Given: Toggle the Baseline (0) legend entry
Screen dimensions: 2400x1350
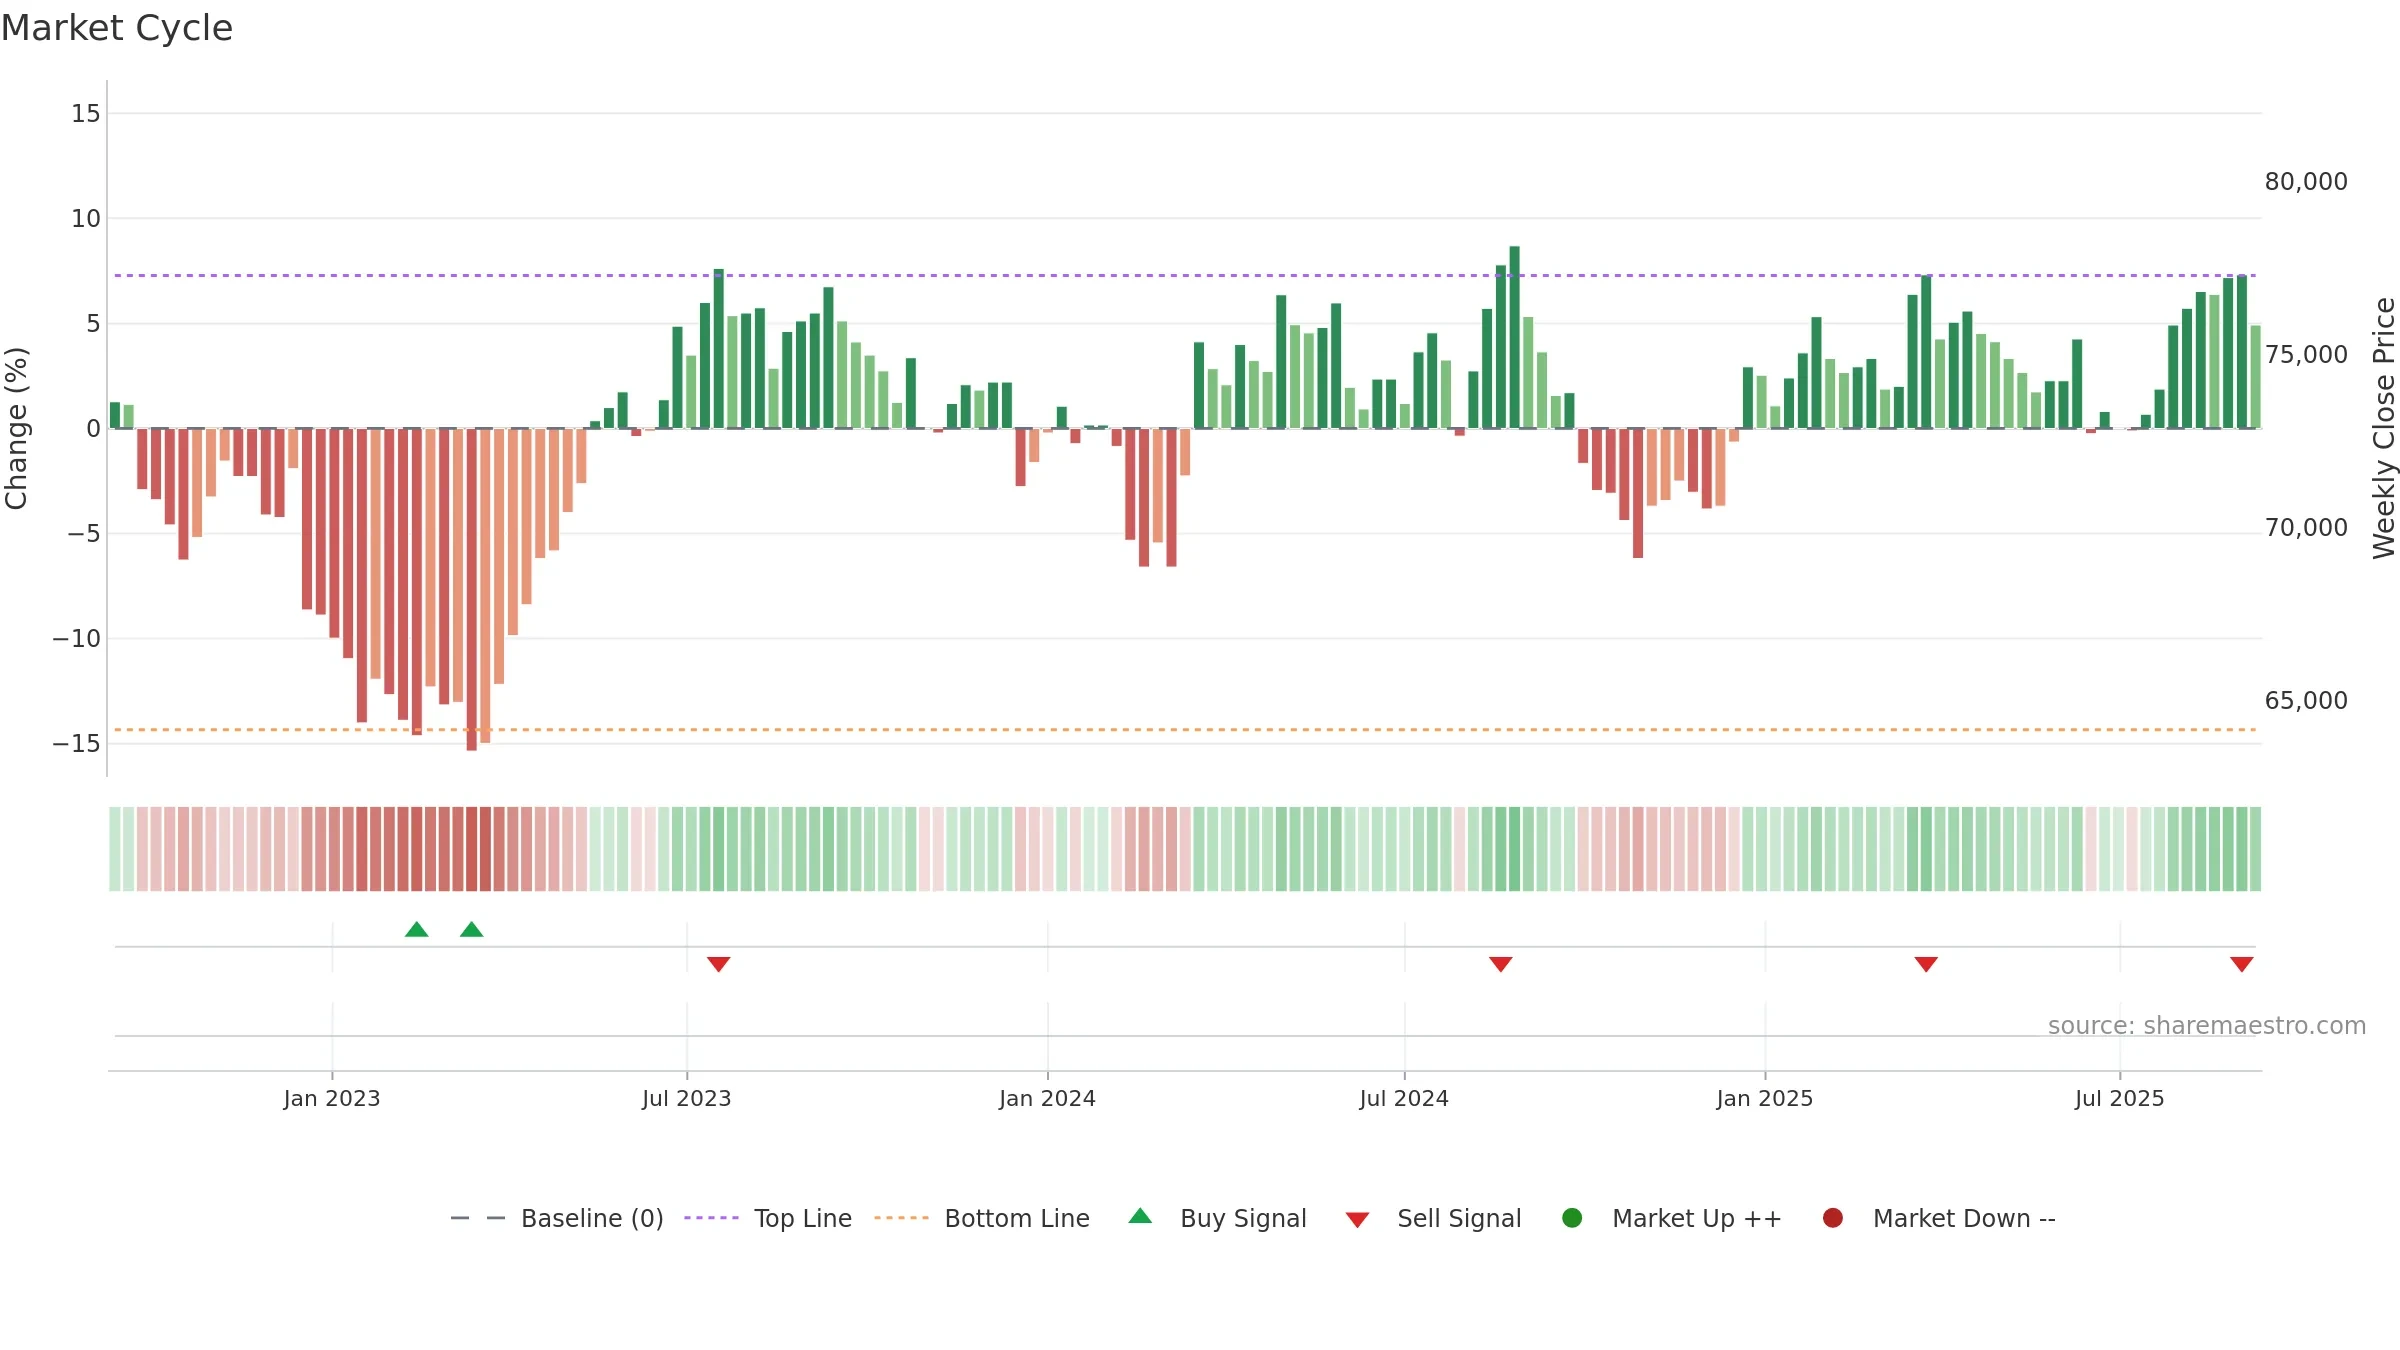Looking at the screenshot, I should pyautogui.click(x=557, y=1218).
